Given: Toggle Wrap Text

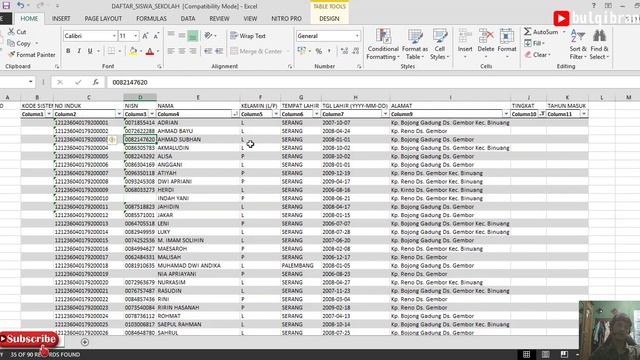Looking at the screenshot, I should point(248,36).
